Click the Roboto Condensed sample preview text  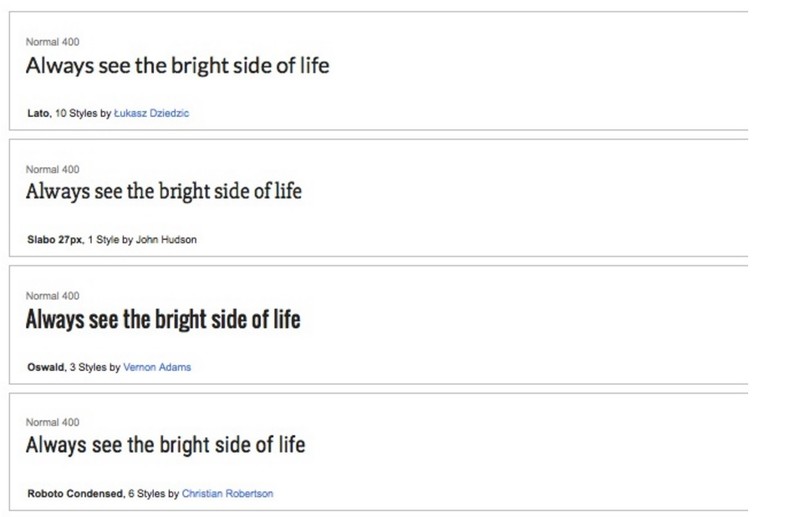click(165, 444)
